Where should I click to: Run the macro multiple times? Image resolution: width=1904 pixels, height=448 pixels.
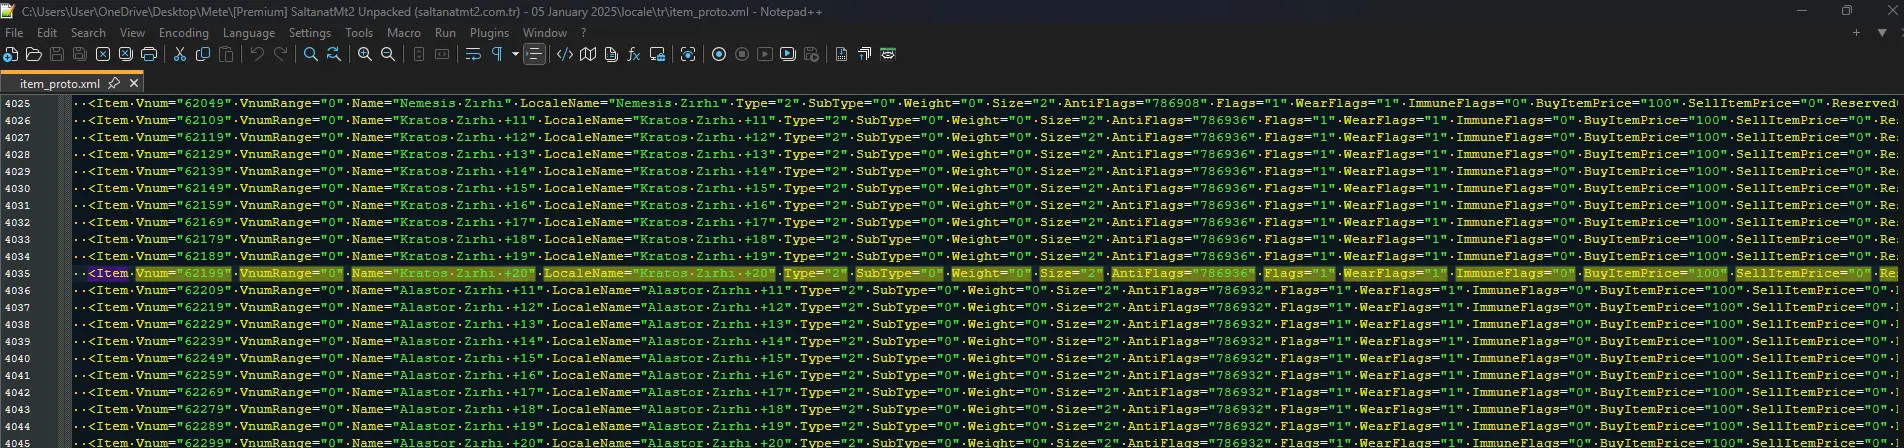(788, 54)
